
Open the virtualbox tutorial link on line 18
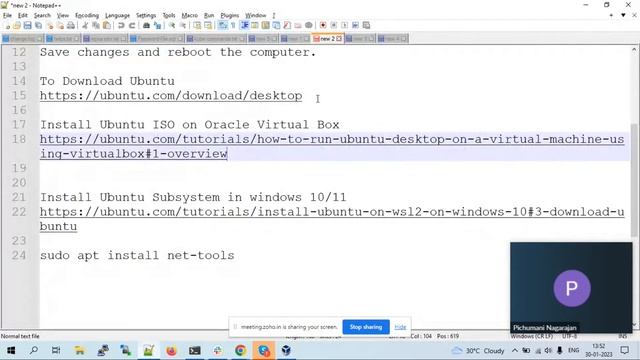(x=332, y=147)
